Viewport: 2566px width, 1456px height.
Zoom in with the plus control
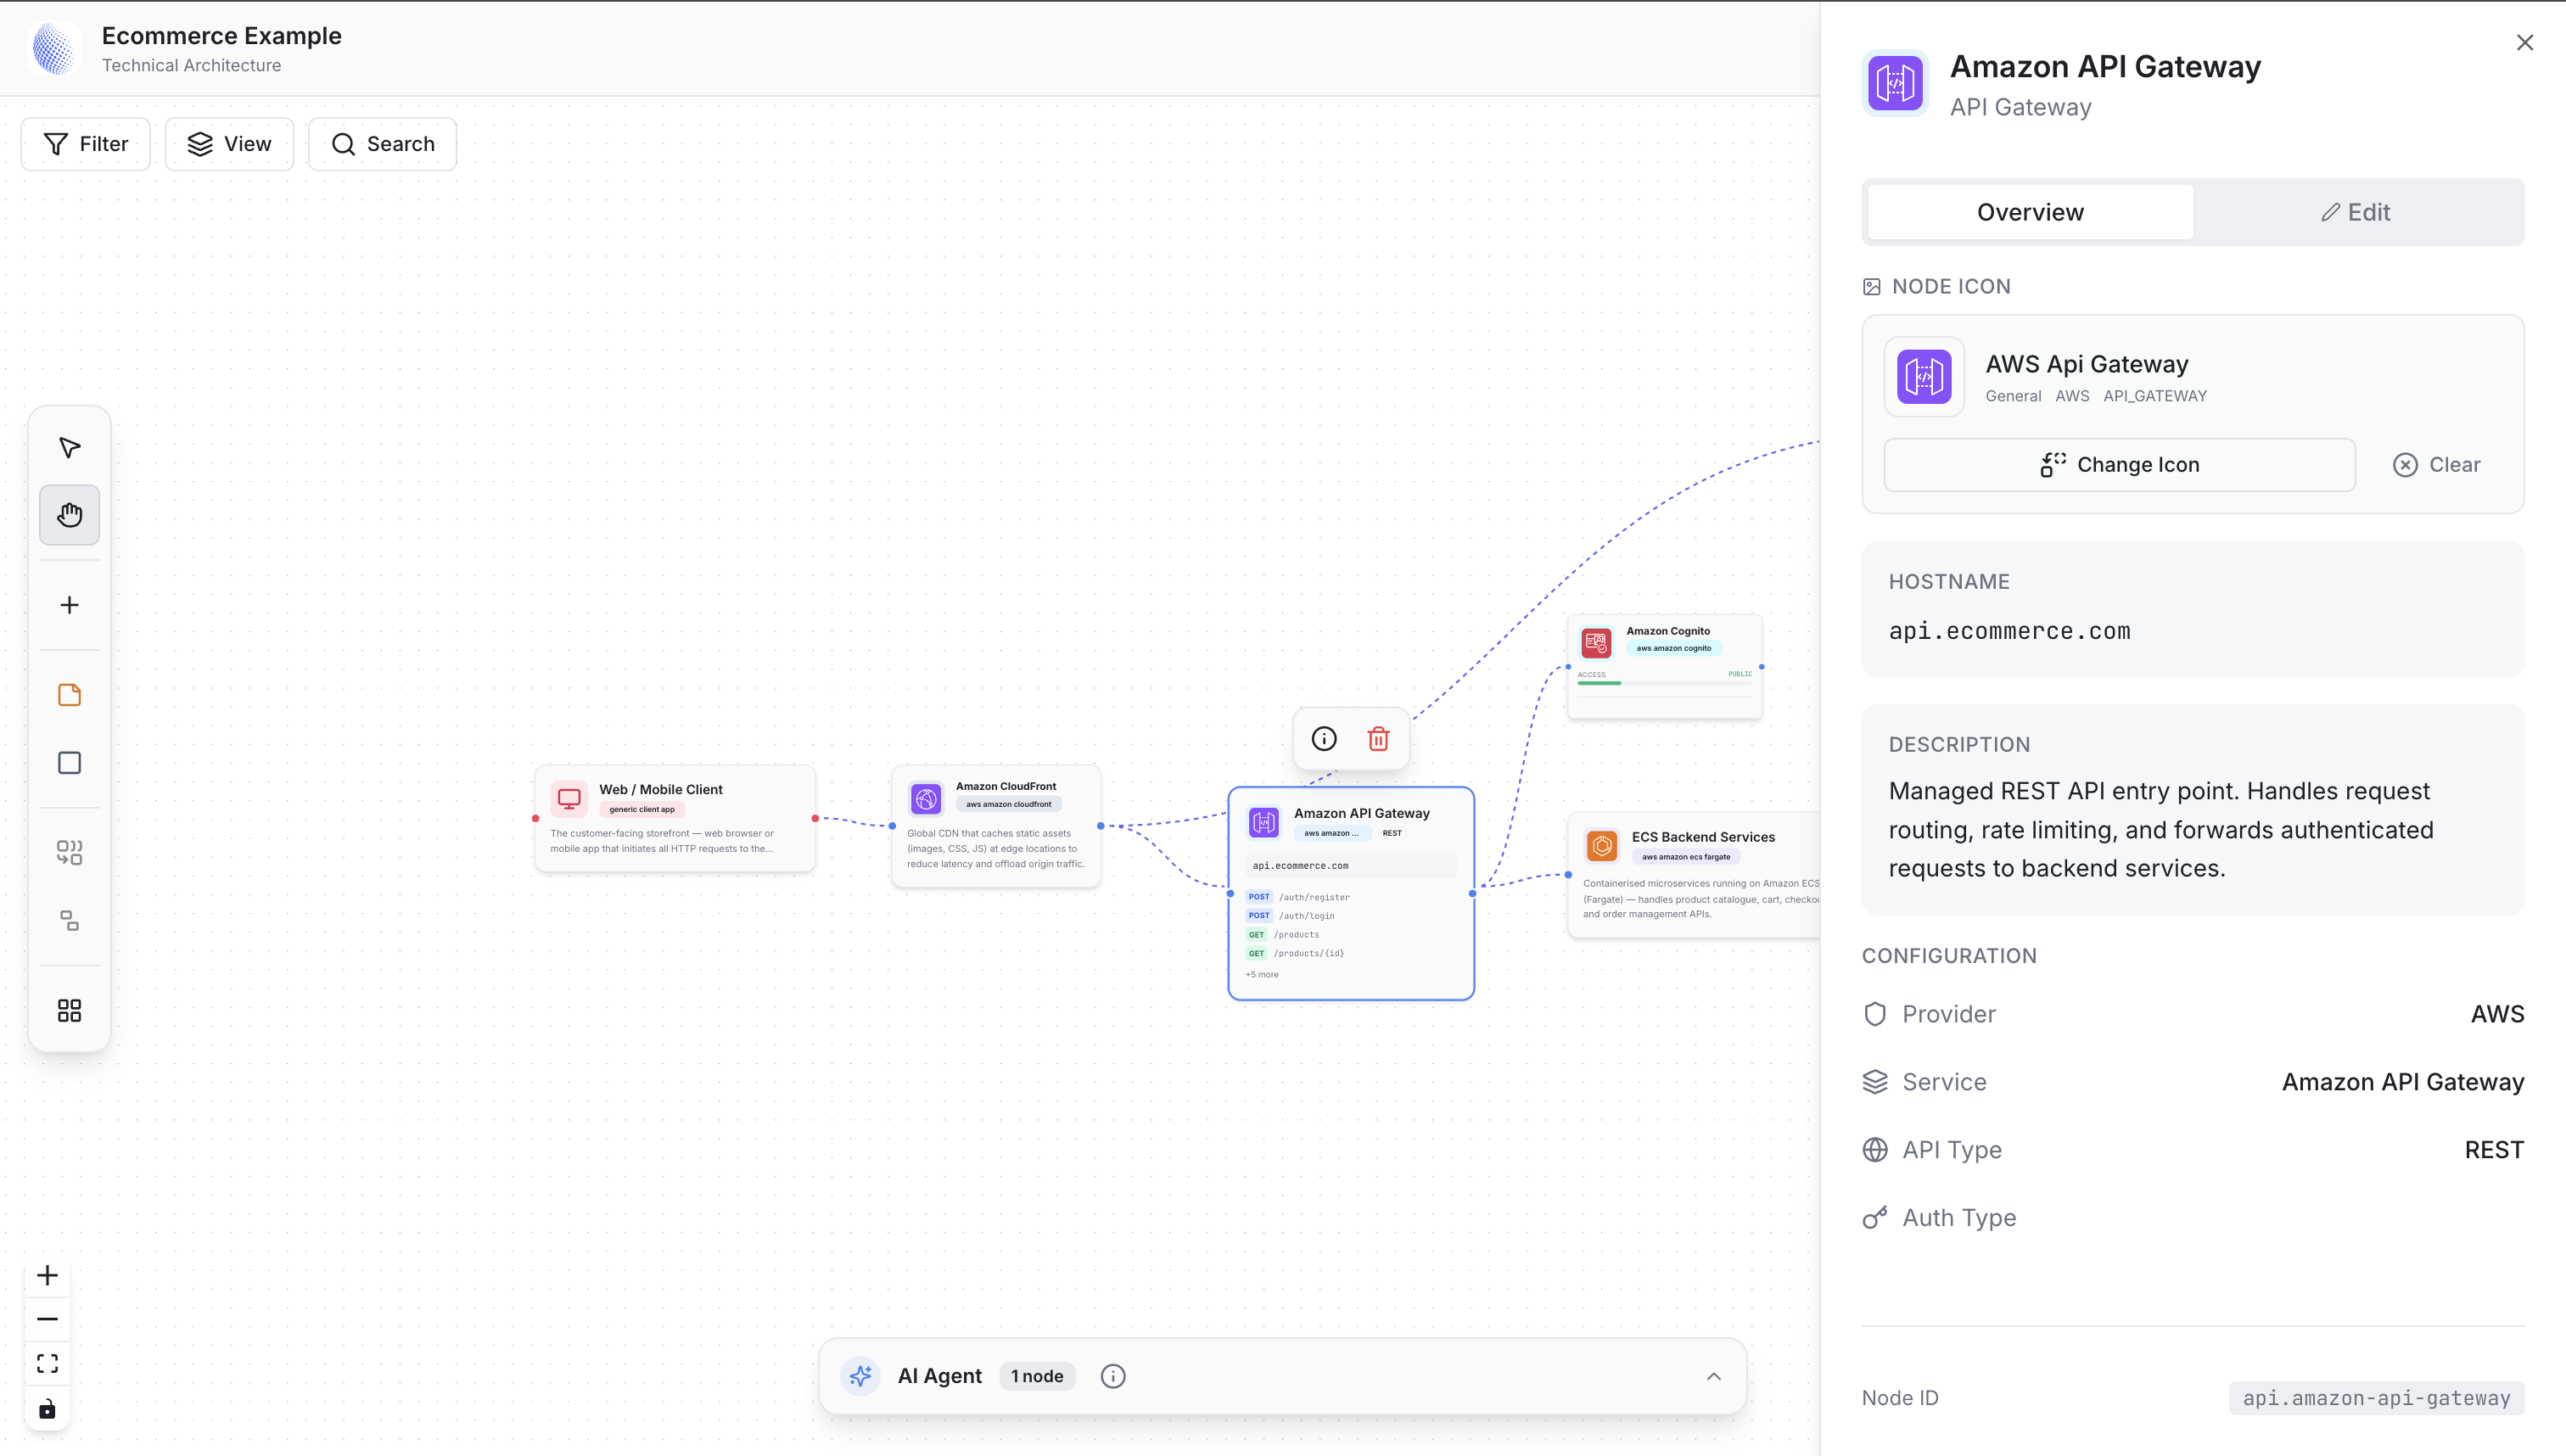click(x=47, y=1275)
